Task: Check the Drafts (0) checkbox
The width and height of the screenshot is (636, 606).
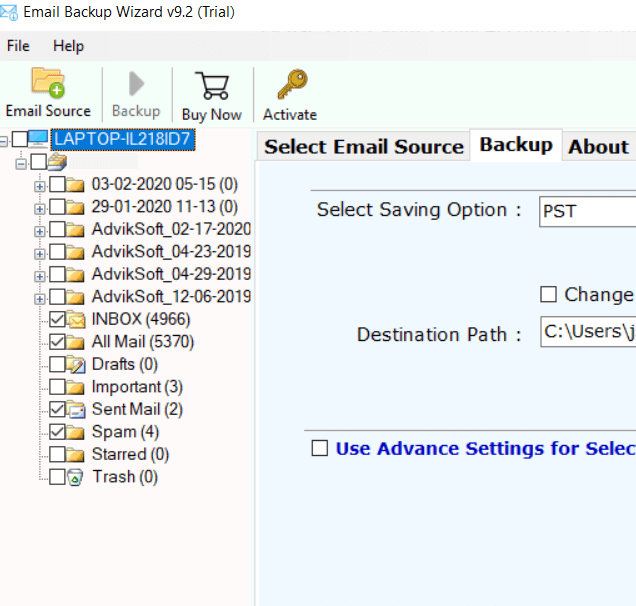Action: pyautogui.click(x=57, y=365)
